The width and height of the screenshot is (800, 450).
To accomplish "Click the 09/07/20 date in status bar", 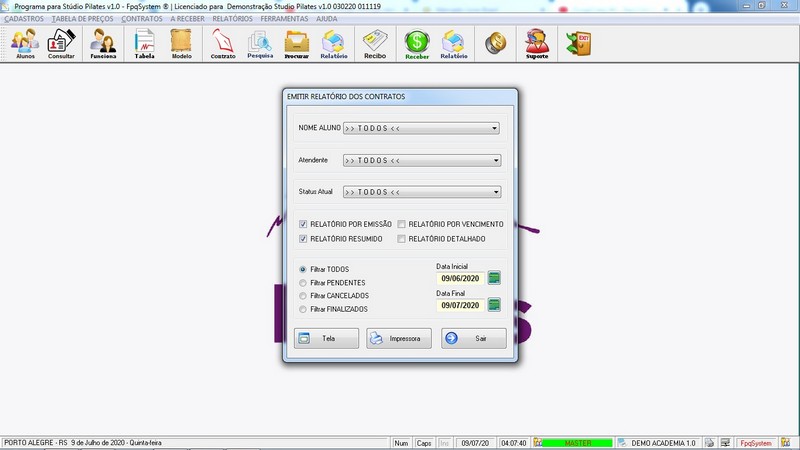I will coord(475,443).
